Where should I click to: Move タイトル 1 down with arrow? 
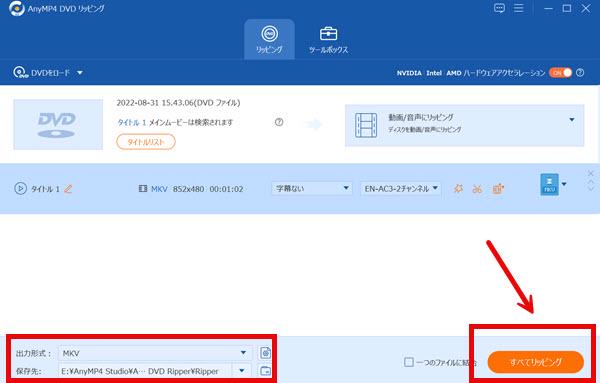(x=590, y=188)
